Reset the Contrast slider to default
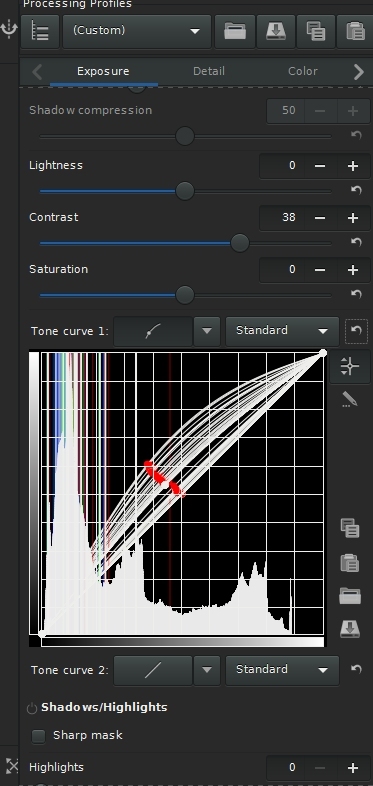The height and width of the screenshot is (786, 373). [x=356, y=242]
